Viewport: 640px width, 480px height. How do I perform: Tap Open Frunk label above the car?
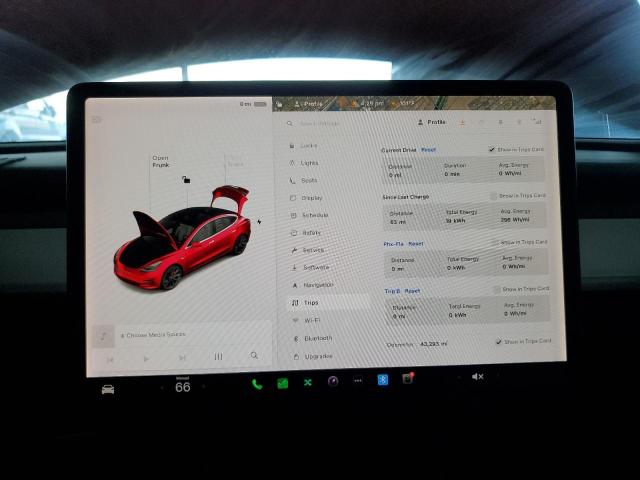[160, 161]
